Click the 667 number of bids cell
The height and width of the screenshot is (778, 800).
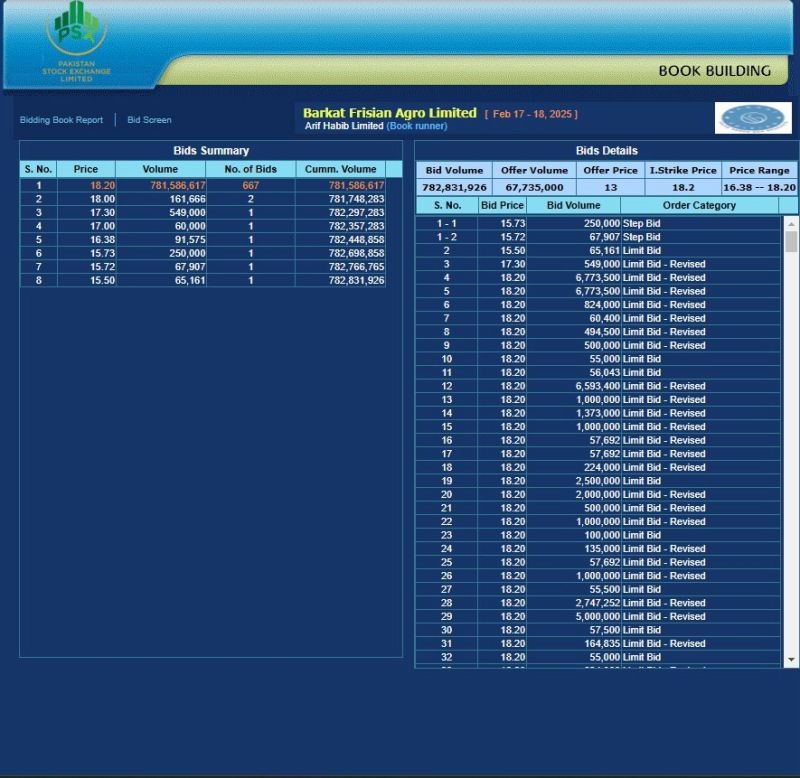251,186
